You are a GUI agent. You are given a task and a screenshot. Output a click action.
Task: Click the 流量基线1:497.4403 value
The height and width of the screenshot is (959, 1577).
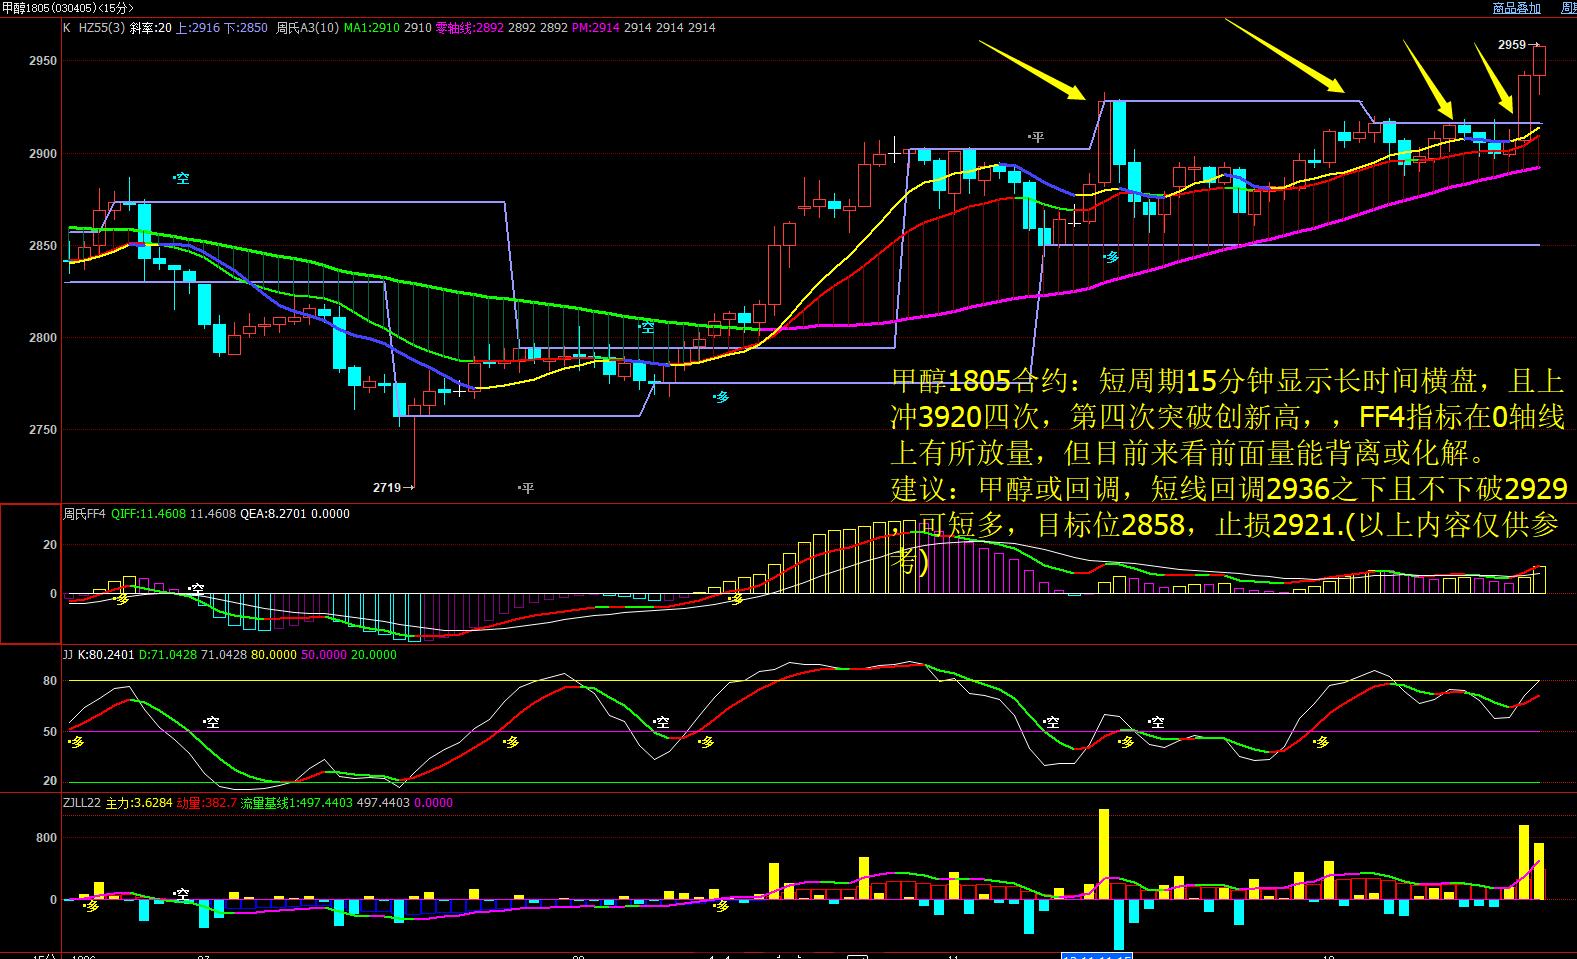[x=296, y=803]
